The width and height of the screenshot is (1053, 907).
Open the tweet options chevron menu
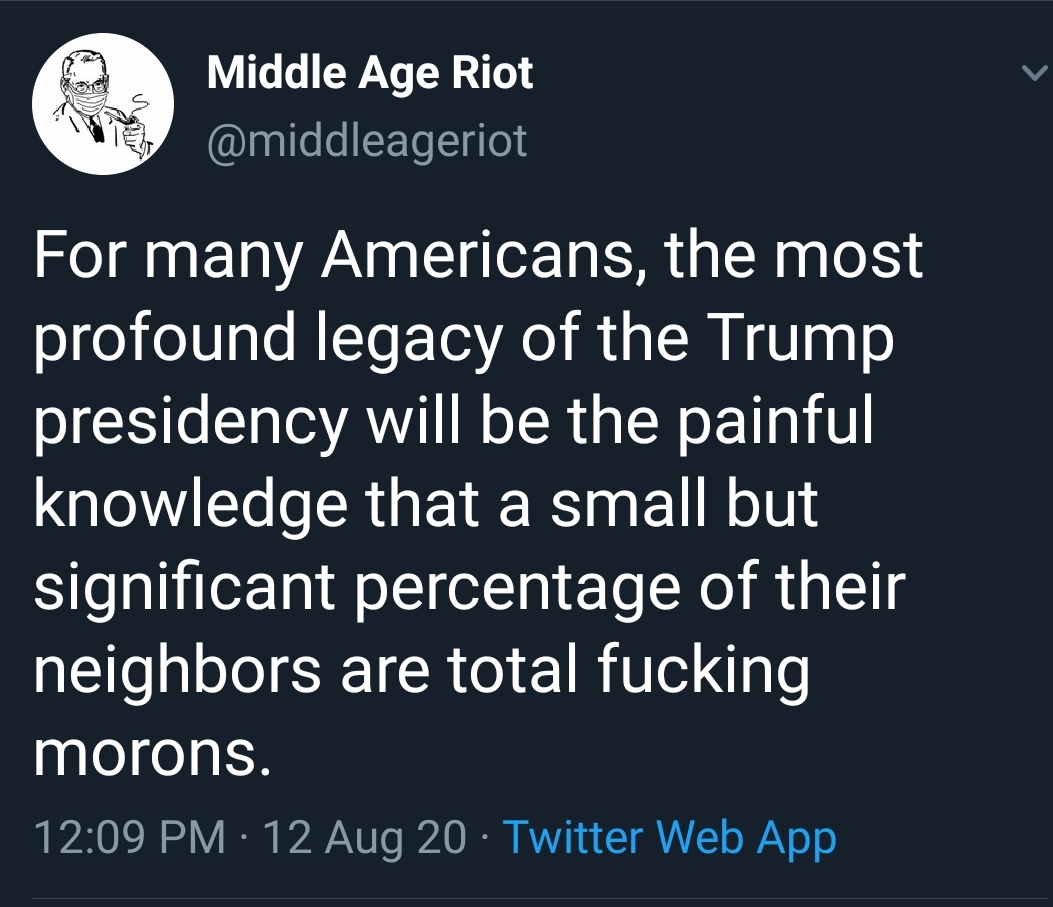coord(1034,71)
